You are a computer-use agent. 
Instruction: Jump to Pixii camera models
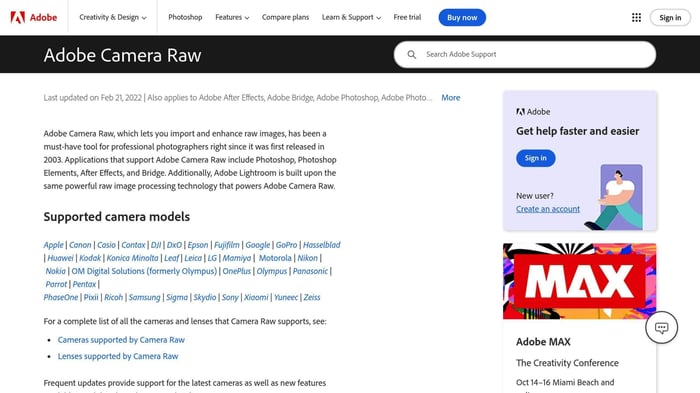tap(91, 297)
